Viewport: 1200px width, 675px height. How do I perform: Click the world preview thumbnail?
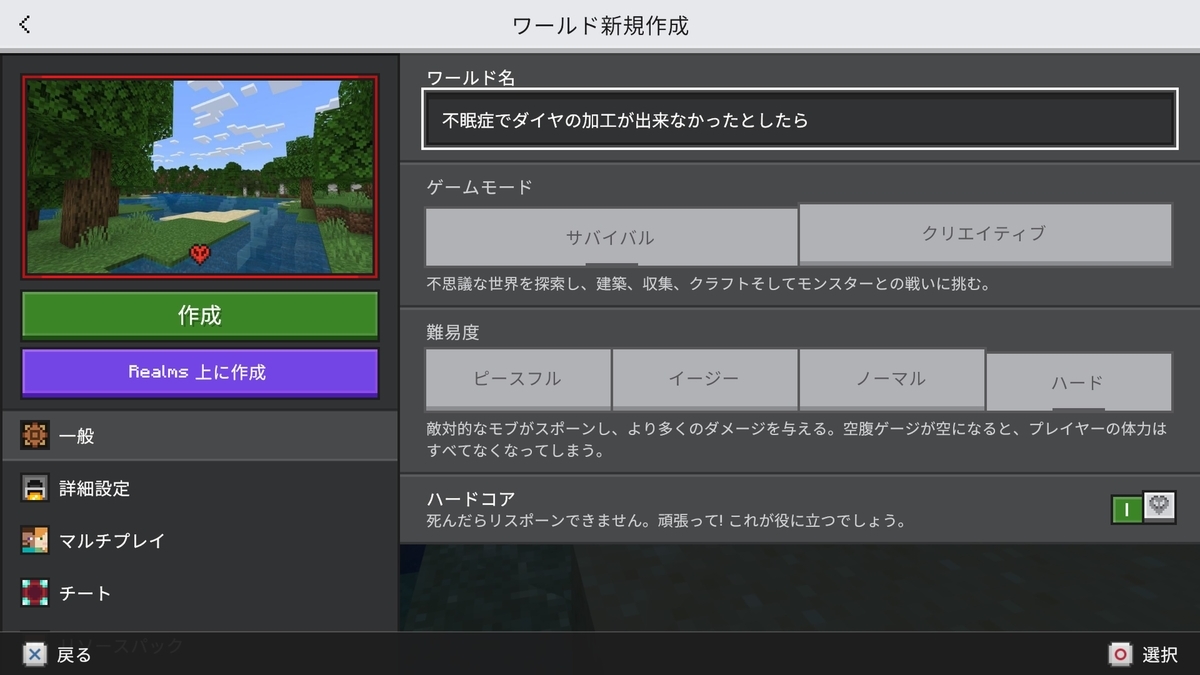[200, 177]
